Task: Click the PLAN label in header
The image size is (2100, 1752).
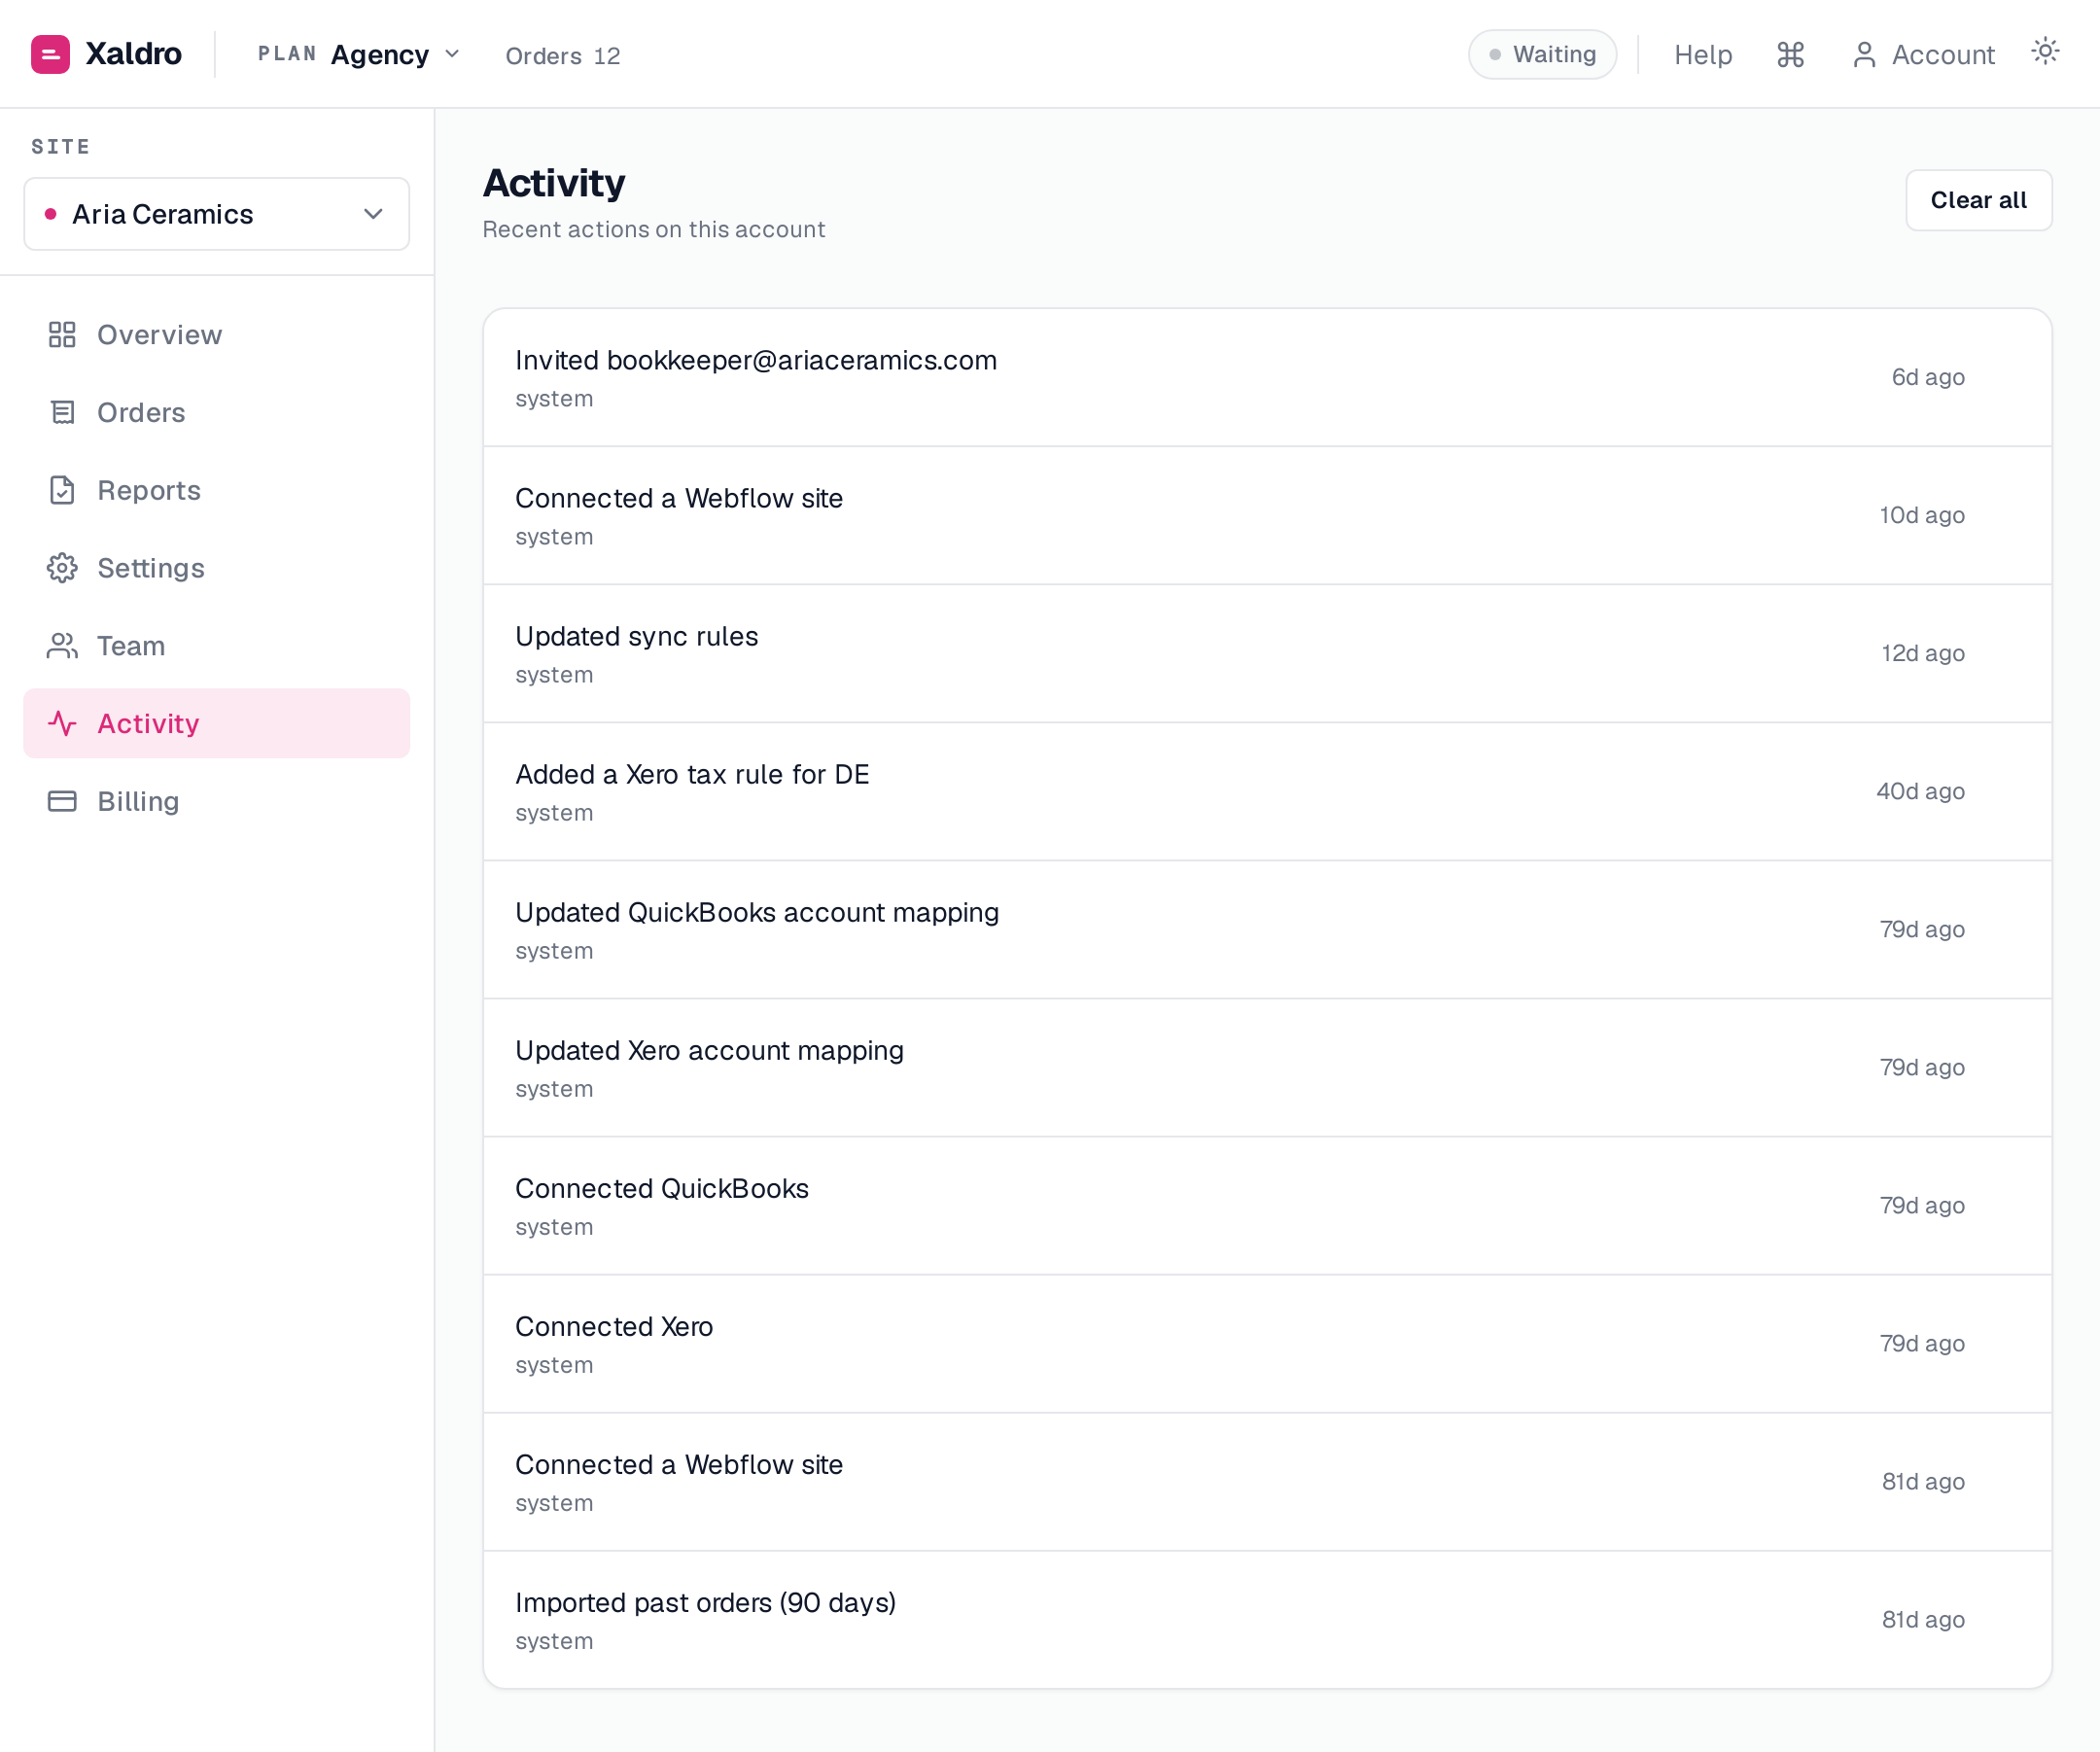Action: (x=287, y=54)
